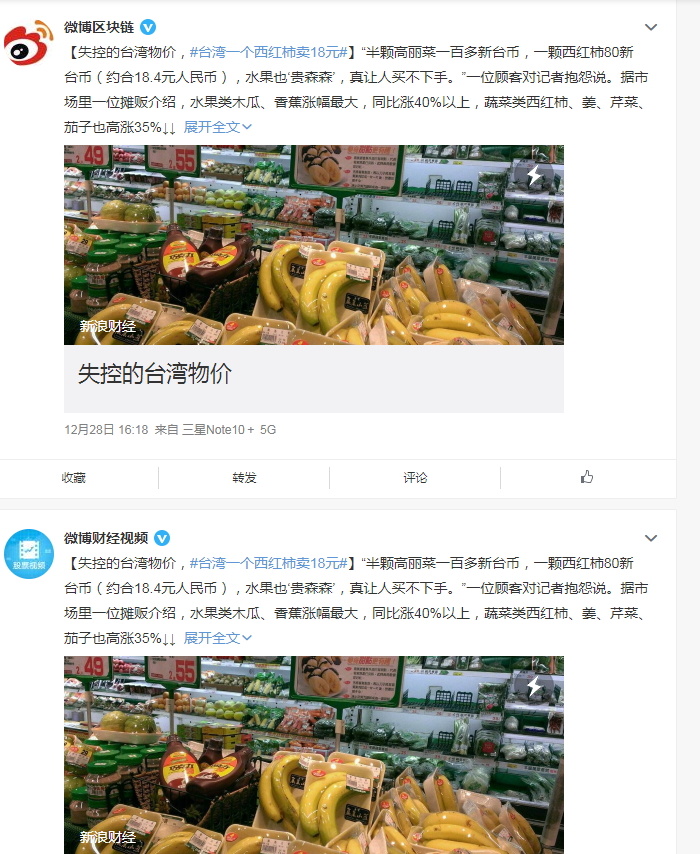
Task: Click the lightning icon on second post image
Action: coord(534,686)
